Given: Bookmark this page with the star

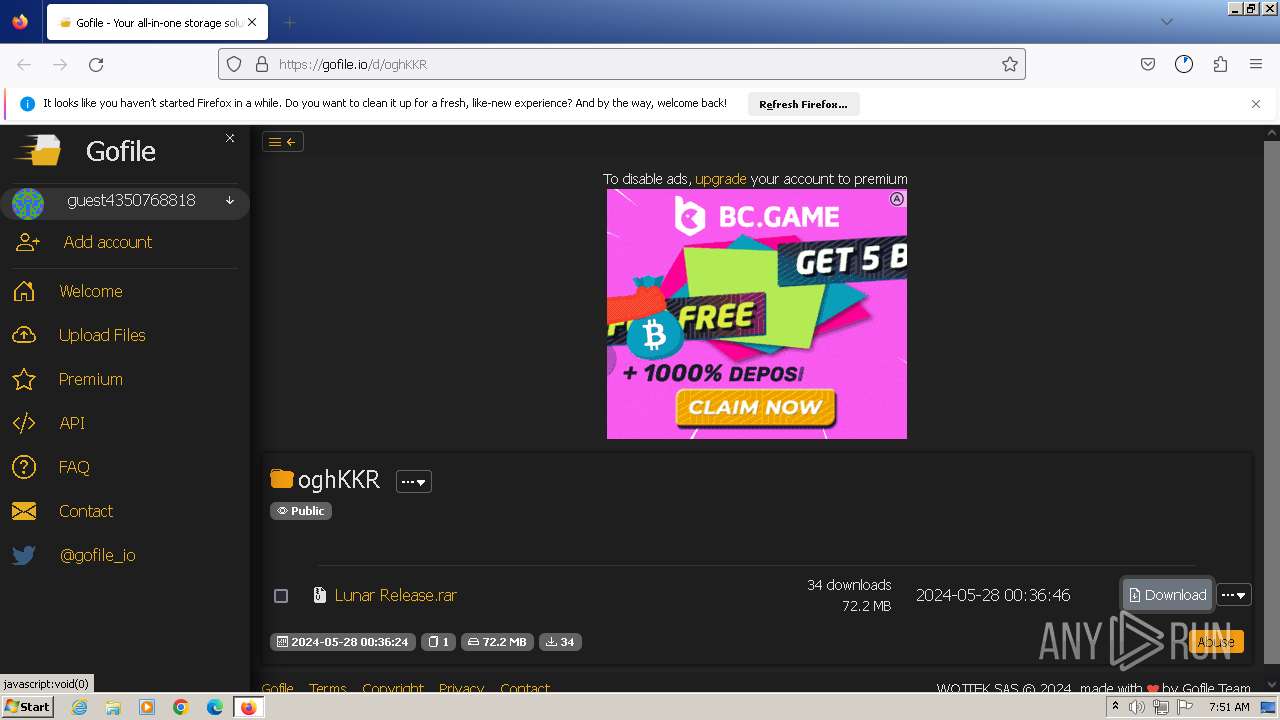Looking at the screenshot, I should [x=1010, y=64].
